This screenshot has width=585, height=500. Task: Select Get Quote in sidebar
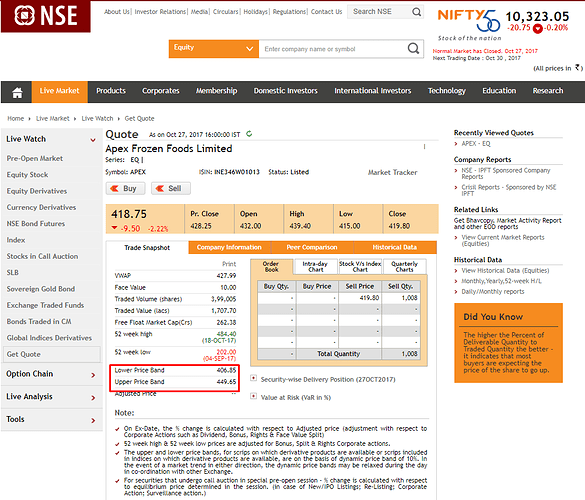51,354
